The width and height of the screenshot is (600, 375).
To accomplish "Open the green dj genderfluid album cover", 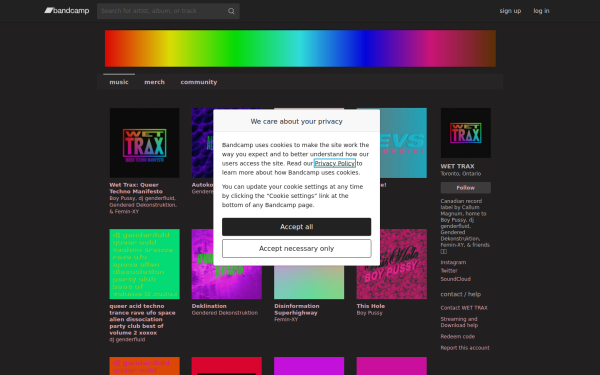I will tap(144, 264).
